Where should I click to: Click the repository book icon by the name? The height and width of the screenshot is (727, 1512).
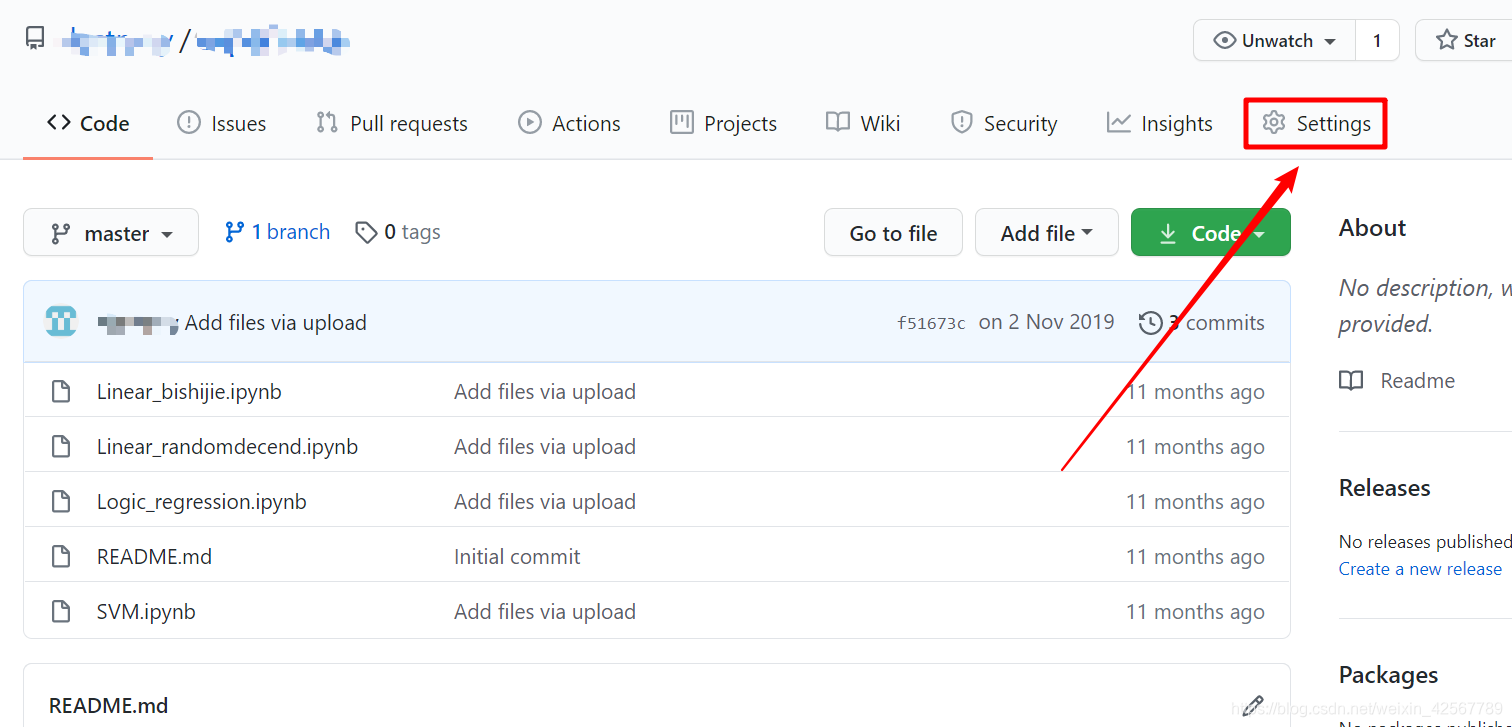(35, 39)
